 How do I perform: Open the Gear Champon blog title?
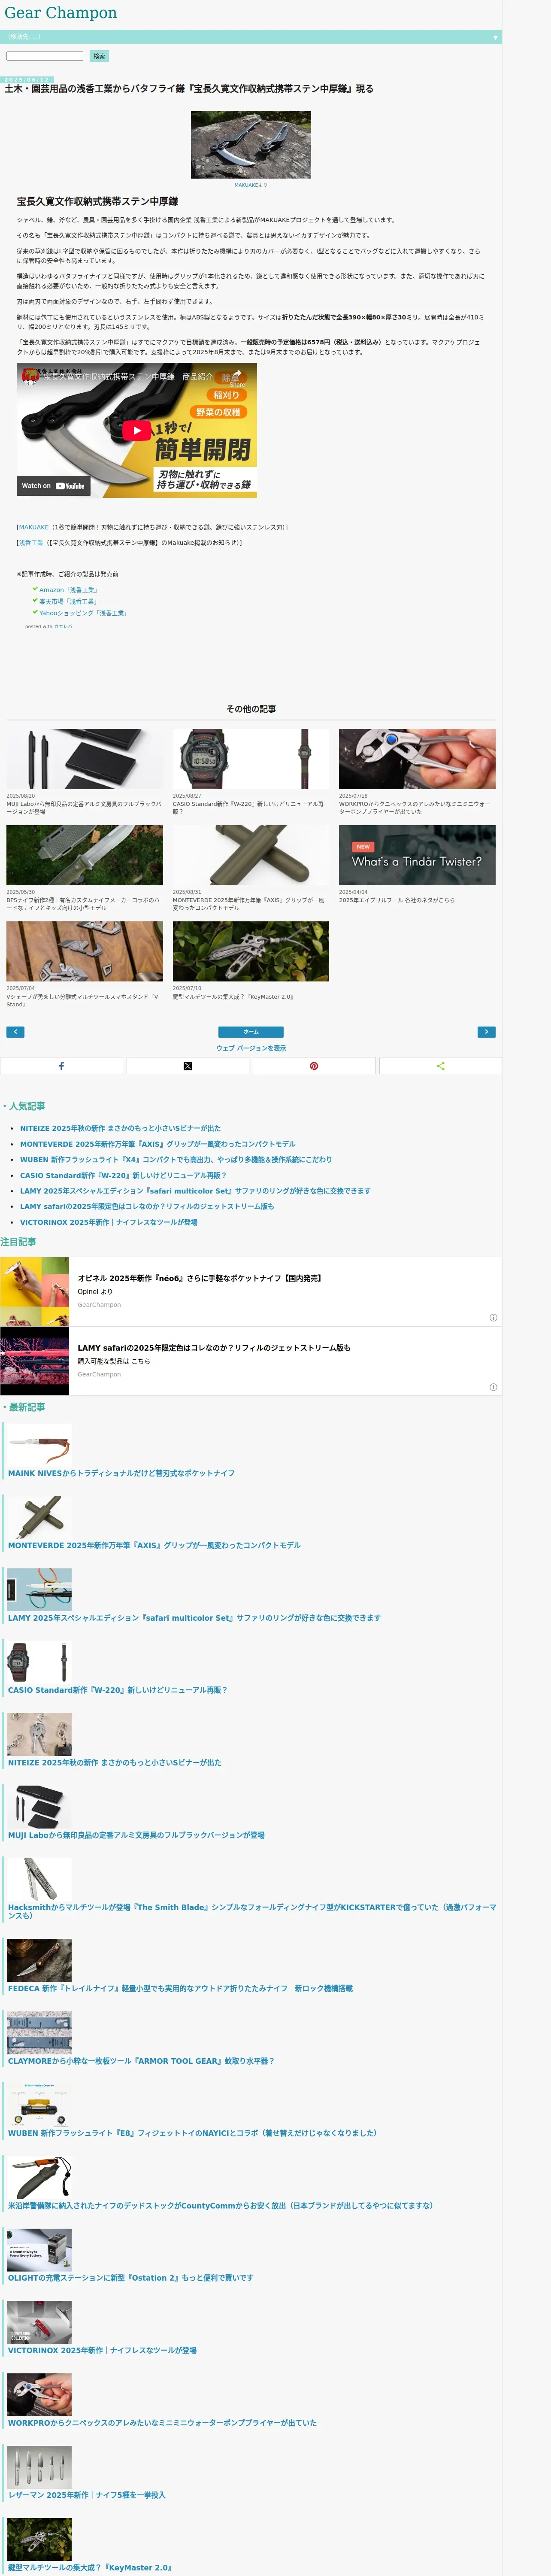pos(61,13)
